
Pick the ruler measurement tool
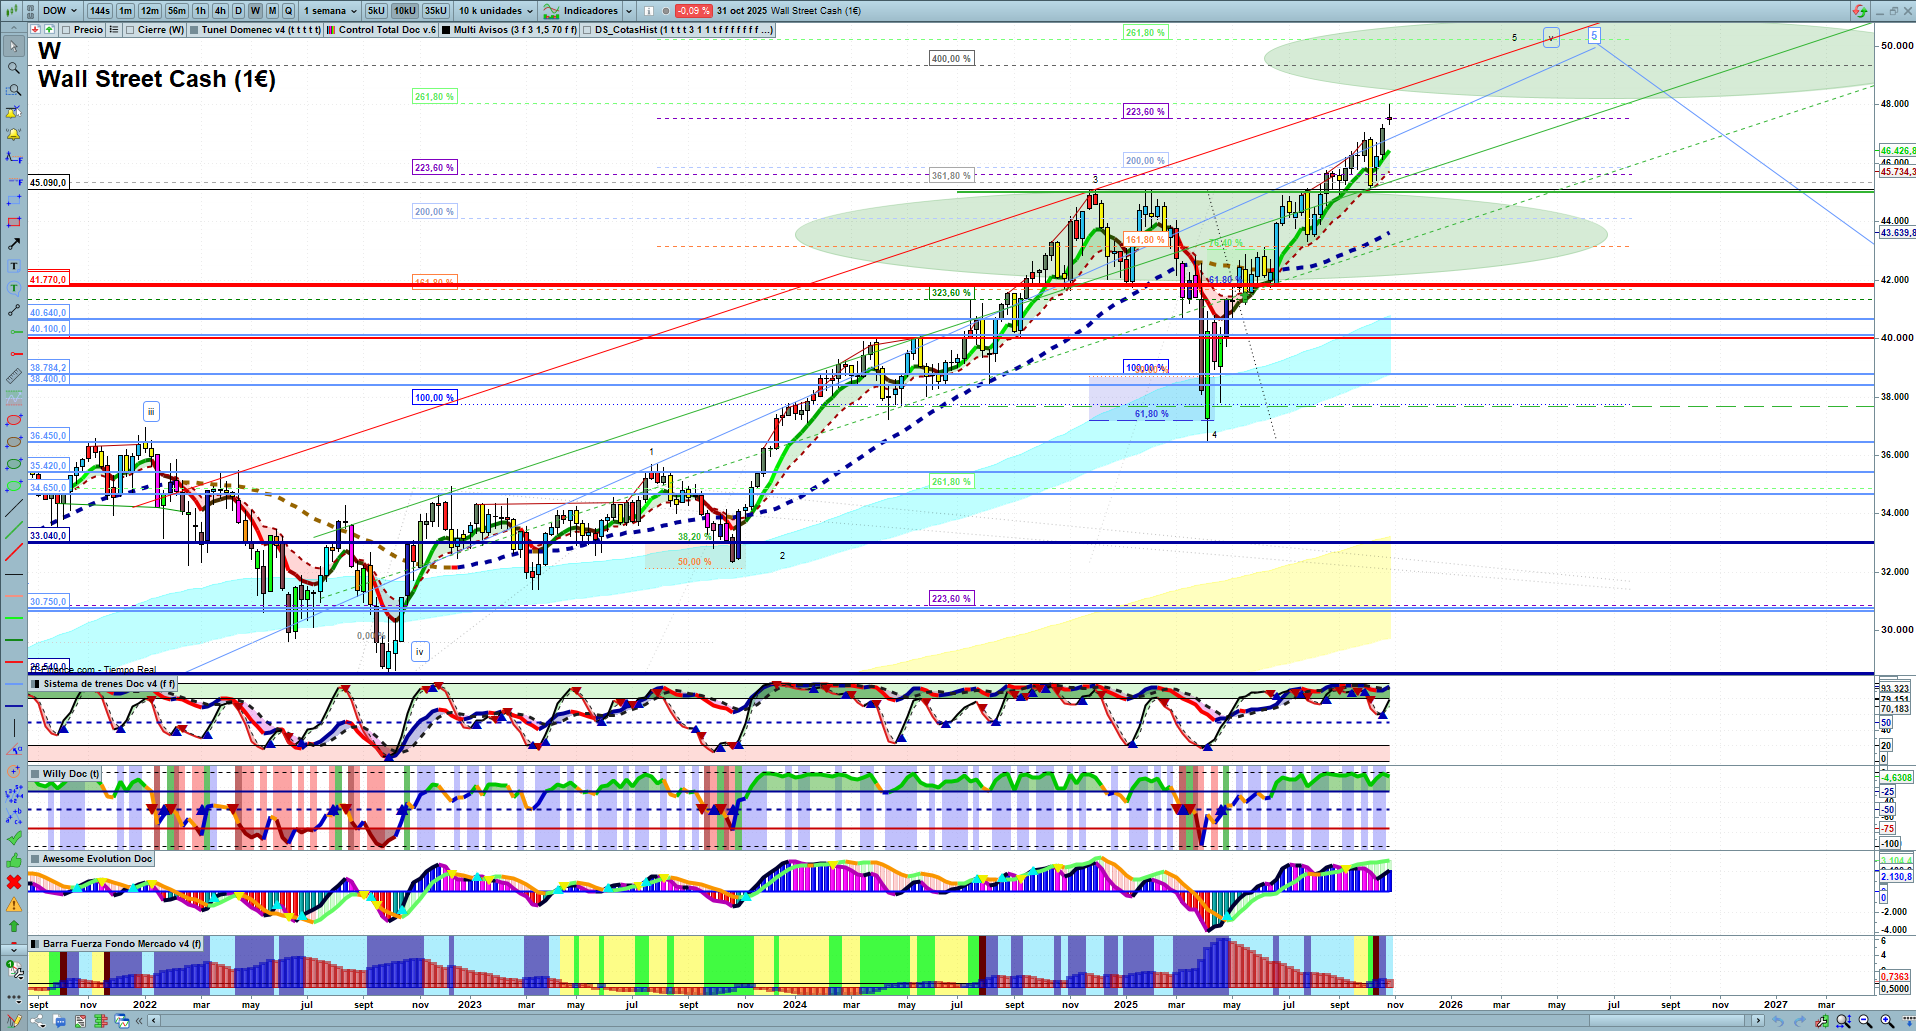(x=14, y=376)
